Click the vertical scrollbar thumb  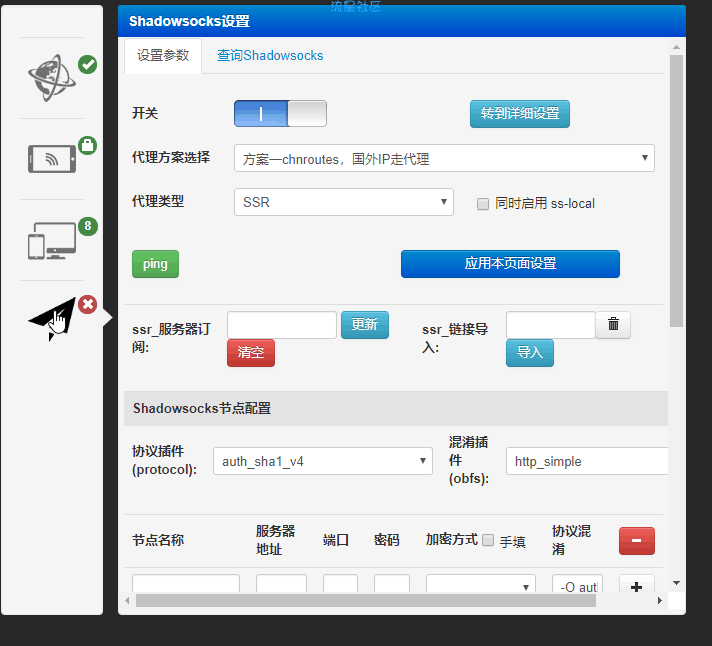coord(676,191)
